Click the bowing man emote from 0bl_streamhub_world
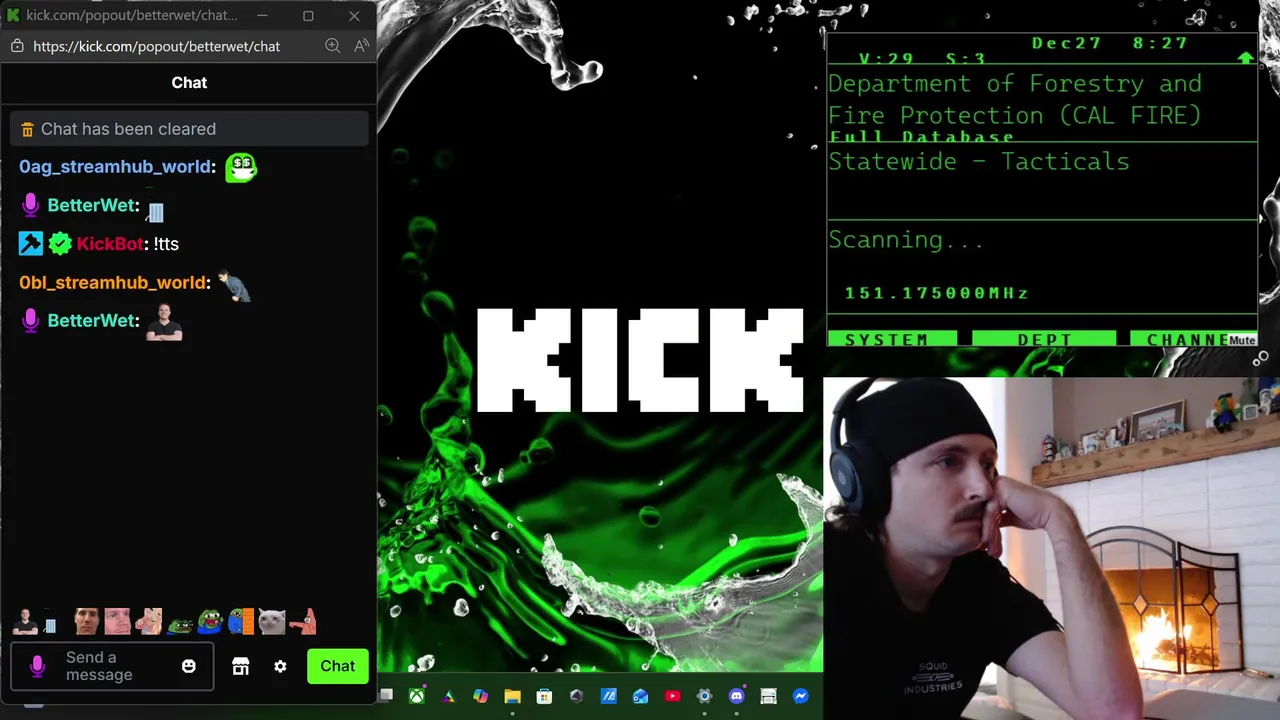Screen dimensions: 1280x720 pyautogui.click(x=234, y=286)
